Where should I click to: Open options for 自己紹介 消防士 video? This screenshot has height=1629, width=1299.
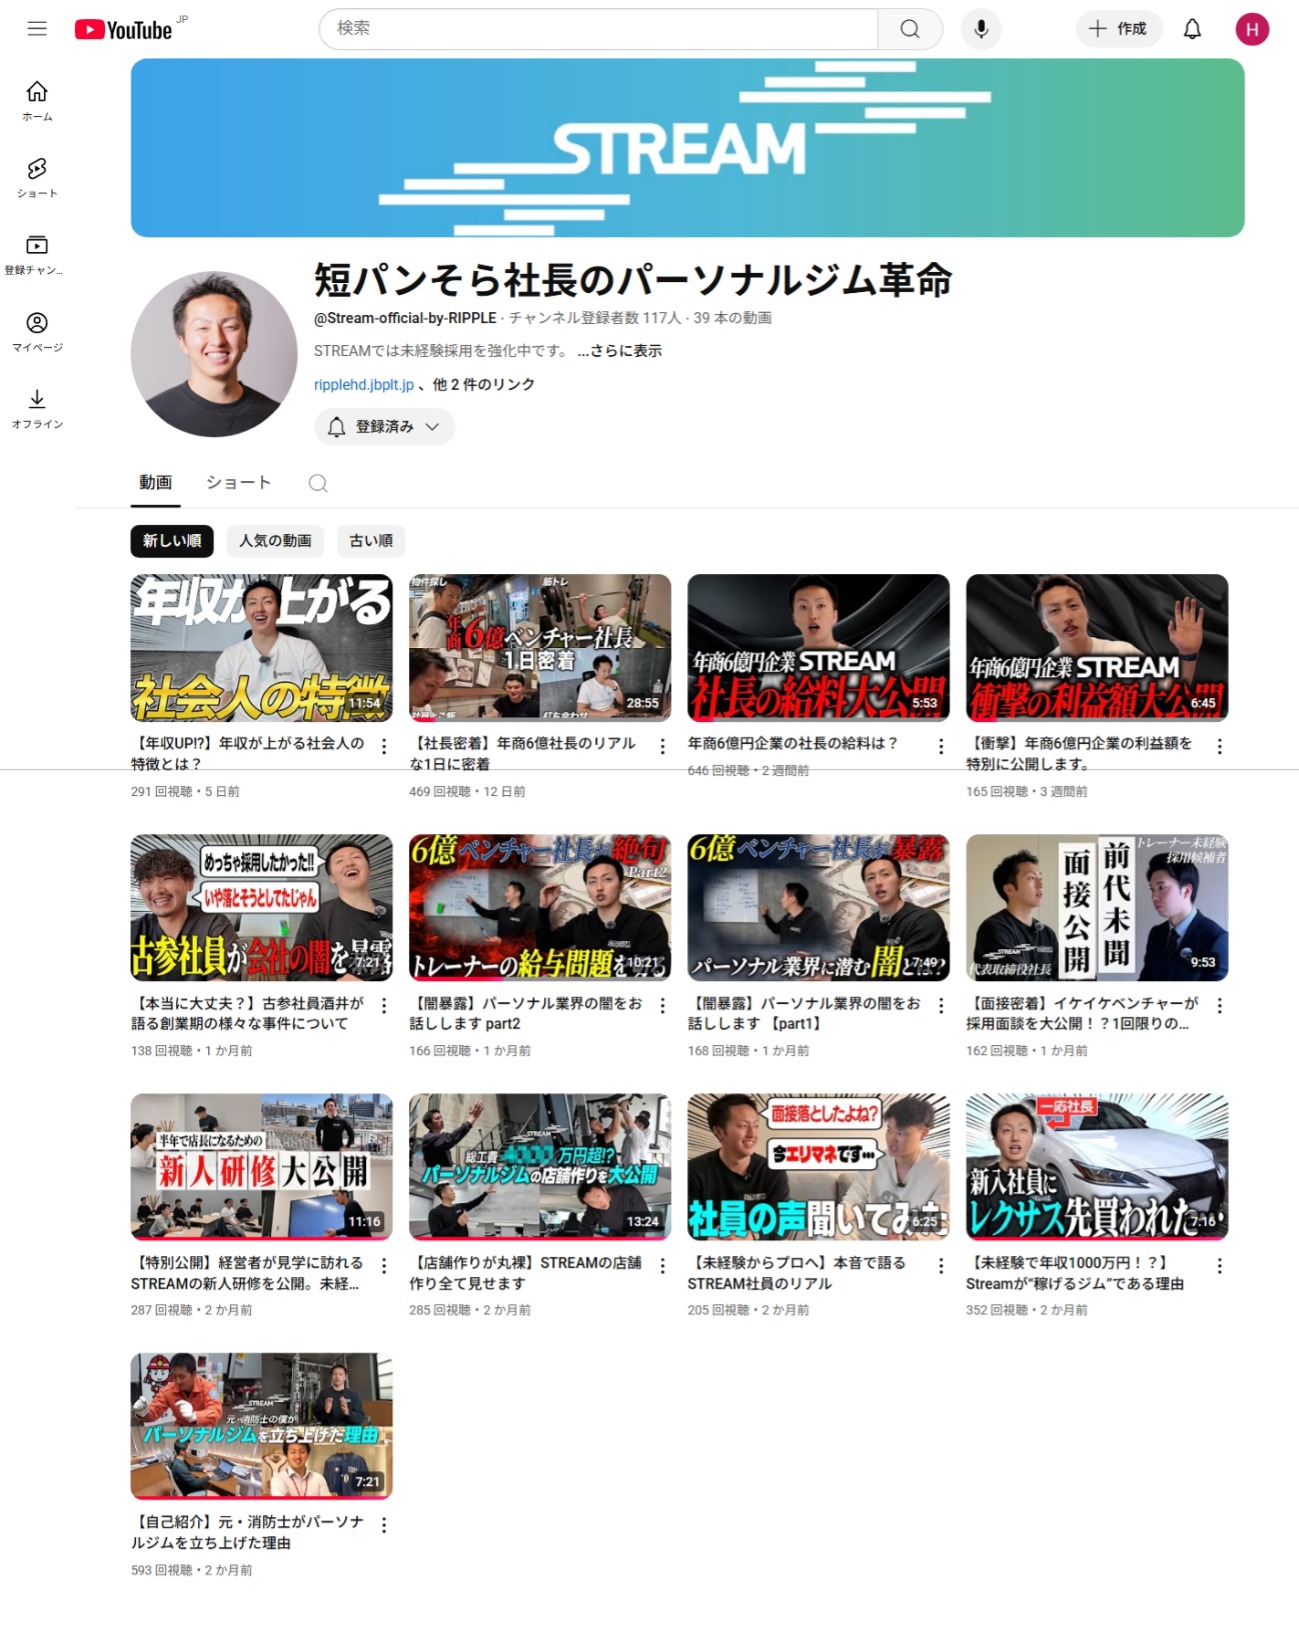(x=384, y=1525)
